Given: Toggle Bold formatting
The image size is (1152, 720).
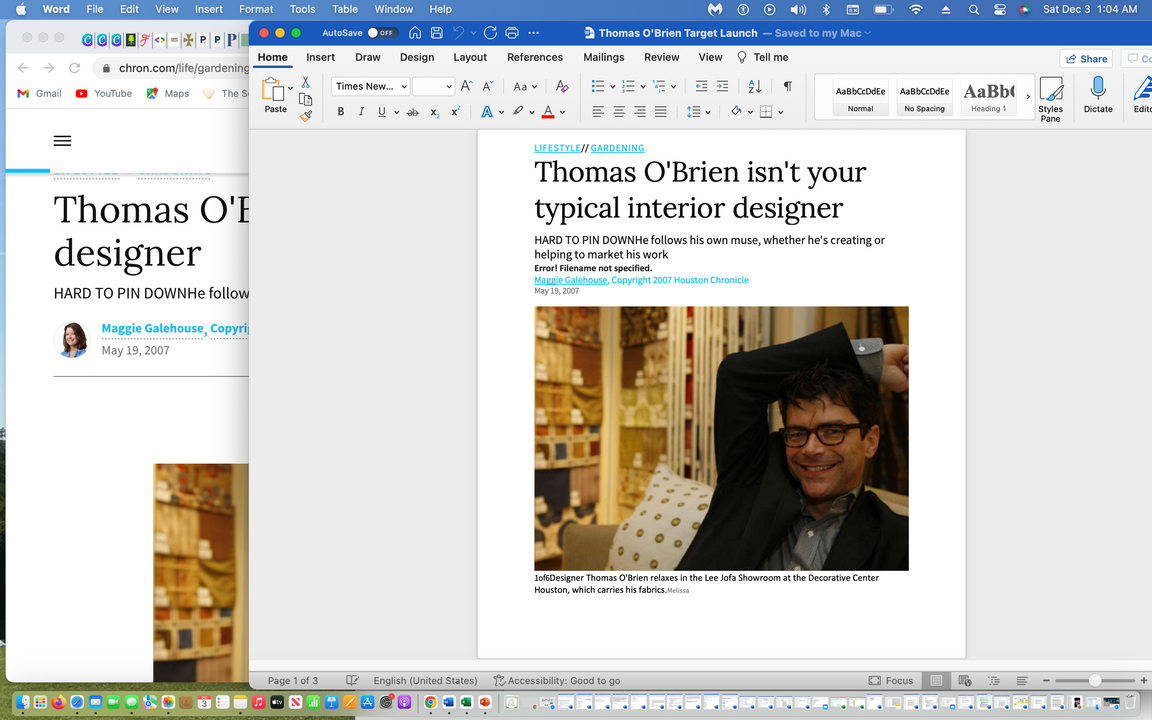Looking at the screenshot, I should [341, 112].
